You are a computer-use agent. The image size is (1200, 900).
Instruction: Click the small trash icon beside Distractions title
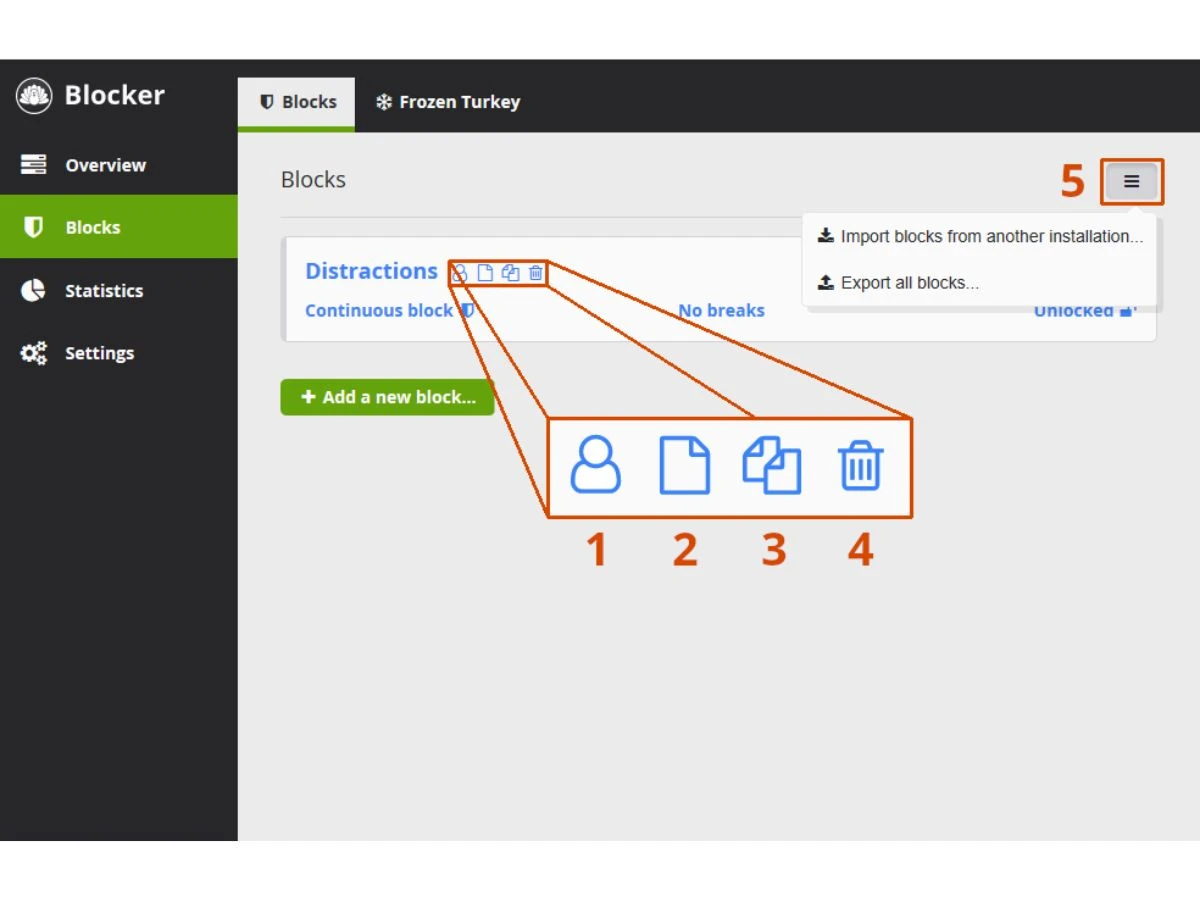536,273
